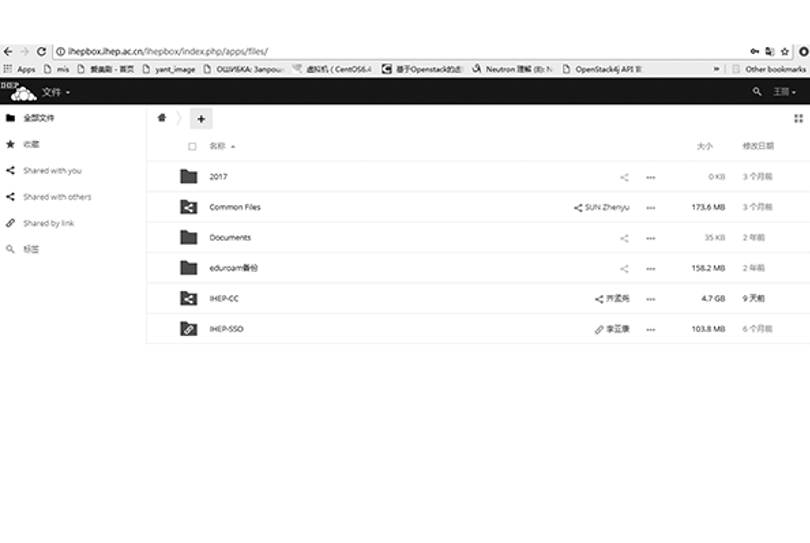Switch to grid view using top-right icon
The width and height of the screenshot is (810, 543).
[x=798, y=119]
